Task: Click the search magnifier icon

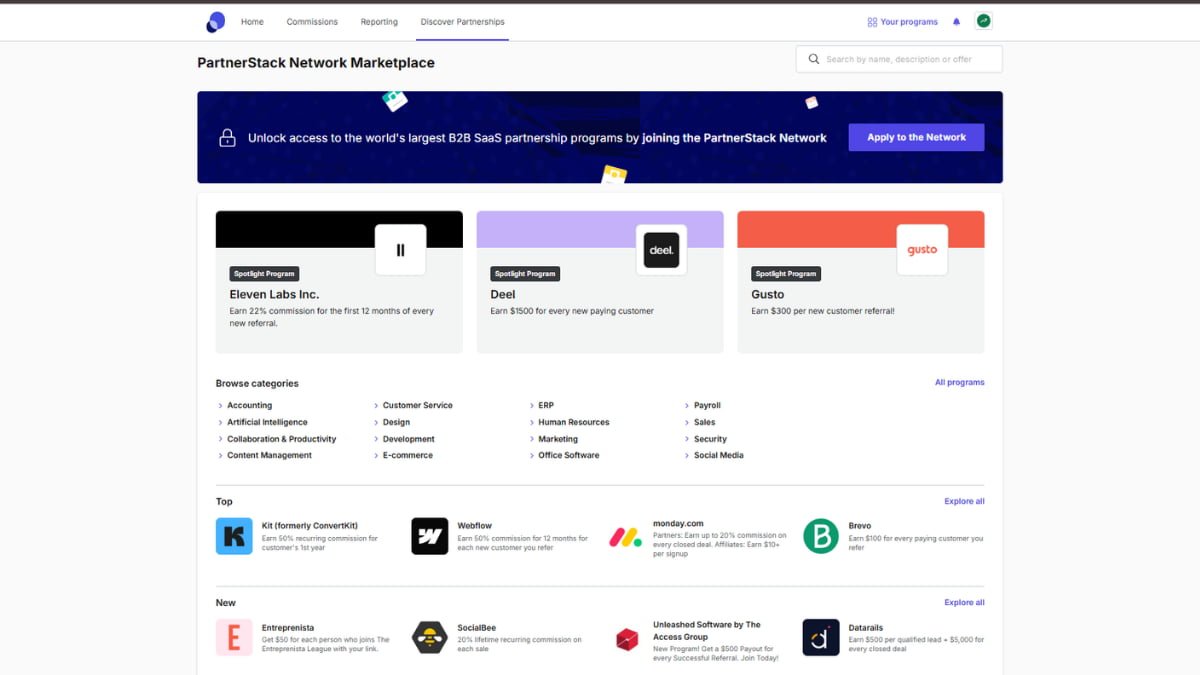Action: (814, 59)
